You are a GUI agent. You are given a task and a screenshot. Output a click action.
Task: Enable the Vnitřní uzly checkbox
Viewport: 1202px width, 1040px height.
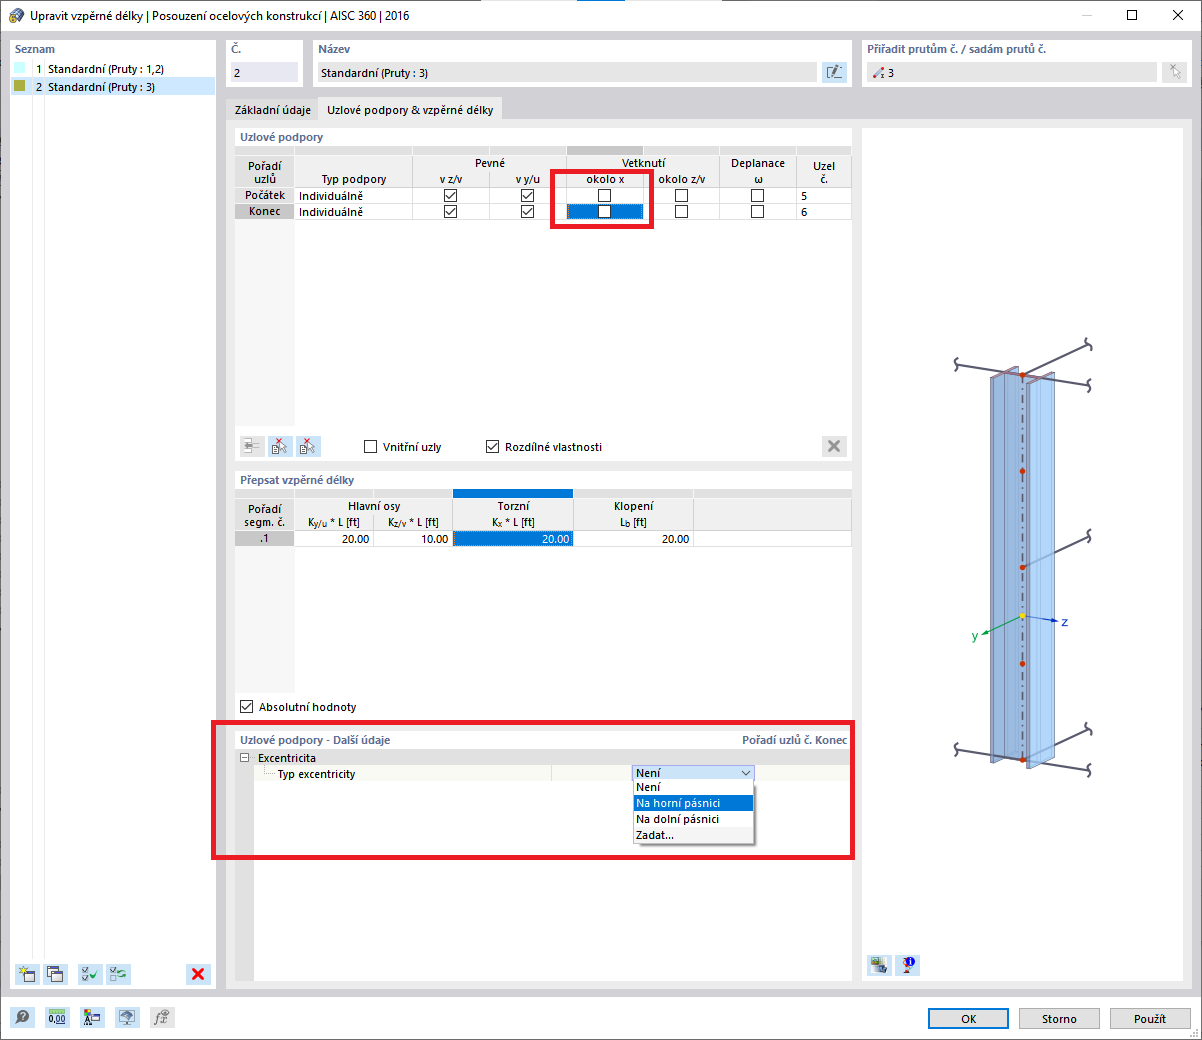click(371, 447)
